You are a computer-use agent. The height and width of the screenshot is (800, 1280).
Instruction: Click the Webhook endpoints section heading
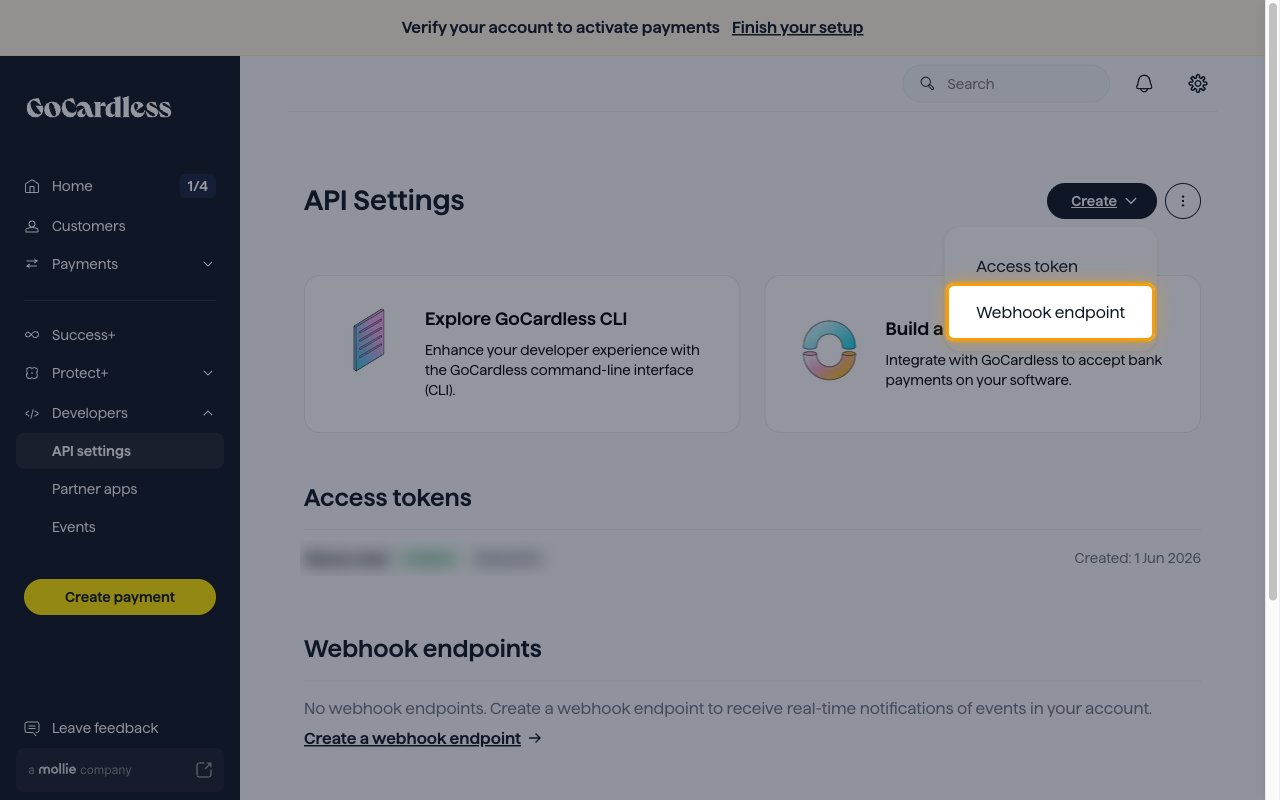pos(423,649)
